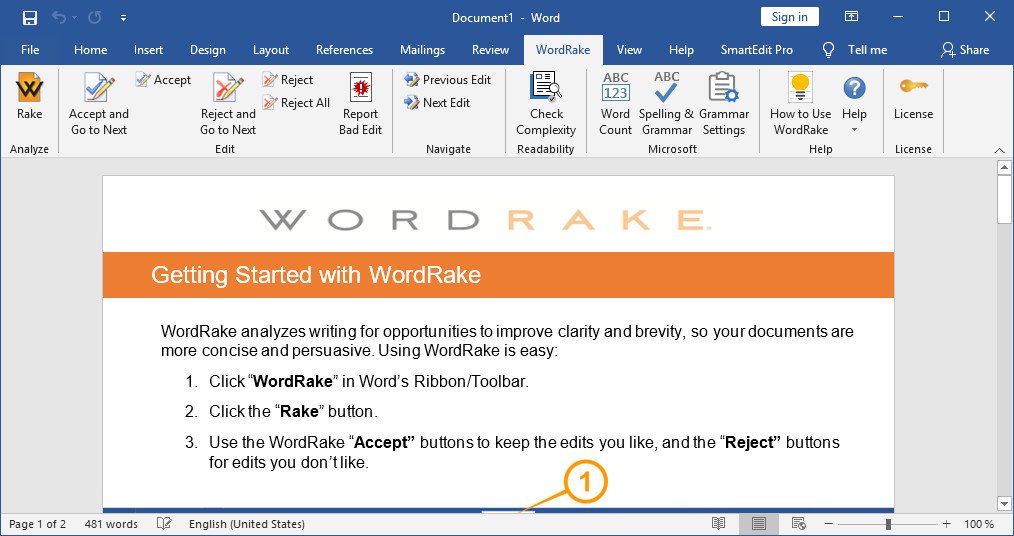
Task: Collapse the ribbon with the chevron
Action: tap(1000, 149)
